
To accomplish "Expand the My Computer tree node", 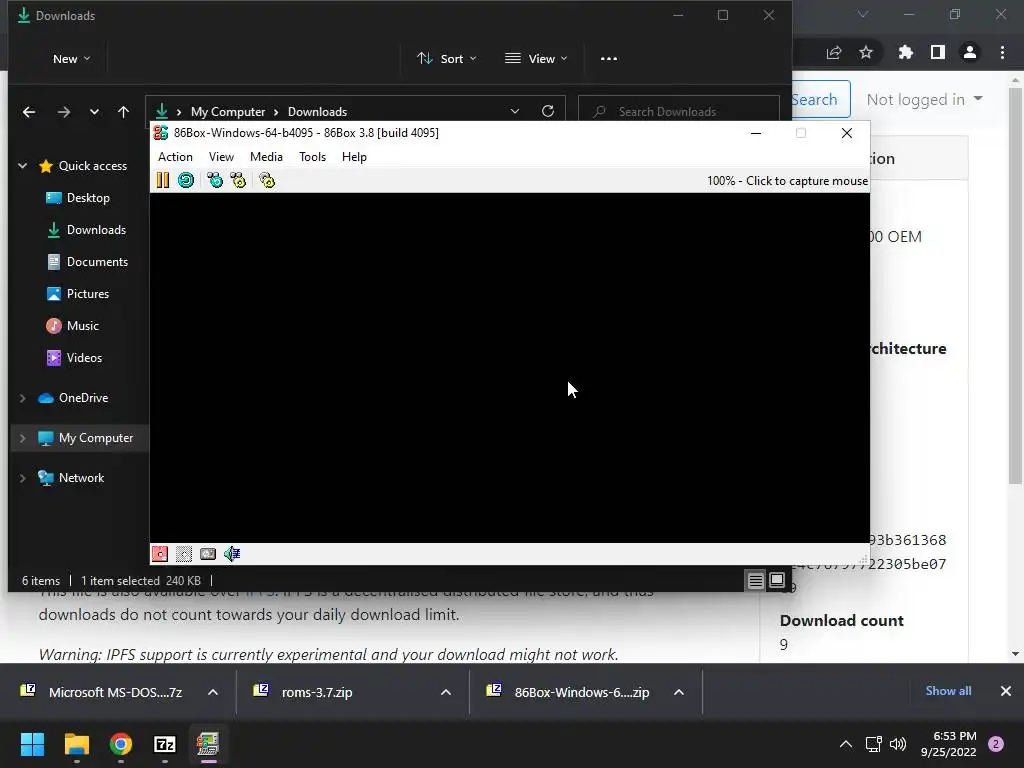I will click(x=22, y=438).
